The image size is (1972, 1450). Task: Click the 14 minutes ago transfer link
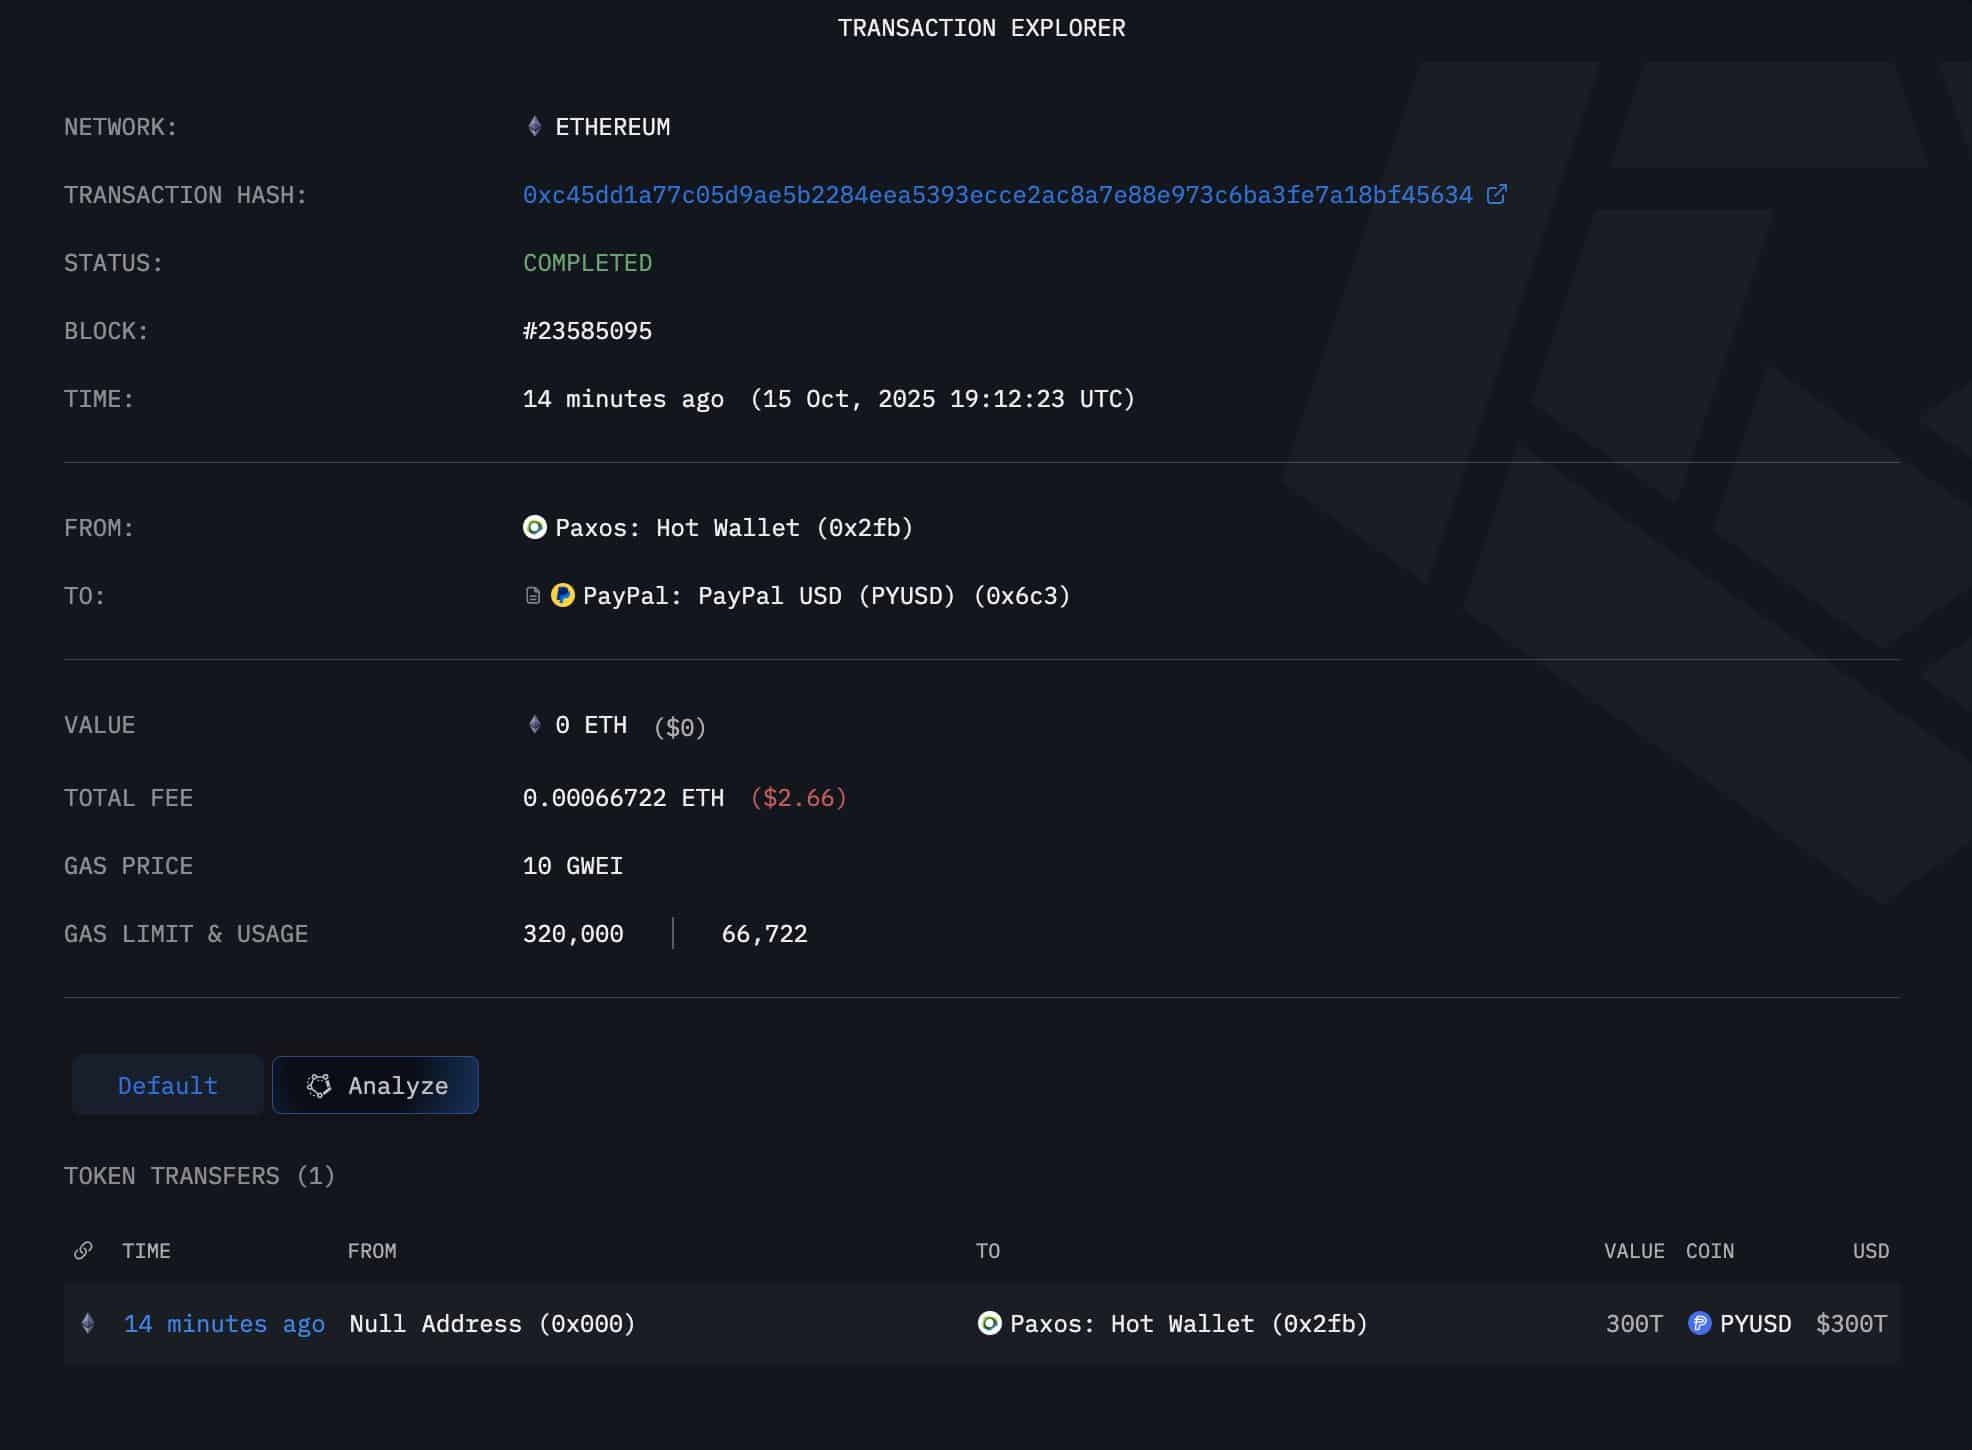[x=224, y=1324]
